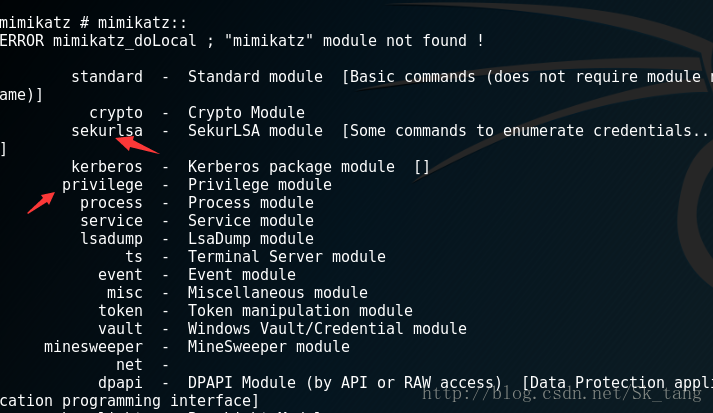Viewport: 713px width, 413px height.
Task: Click the 'Token manipulation module' description
Action: click(300, 311)
